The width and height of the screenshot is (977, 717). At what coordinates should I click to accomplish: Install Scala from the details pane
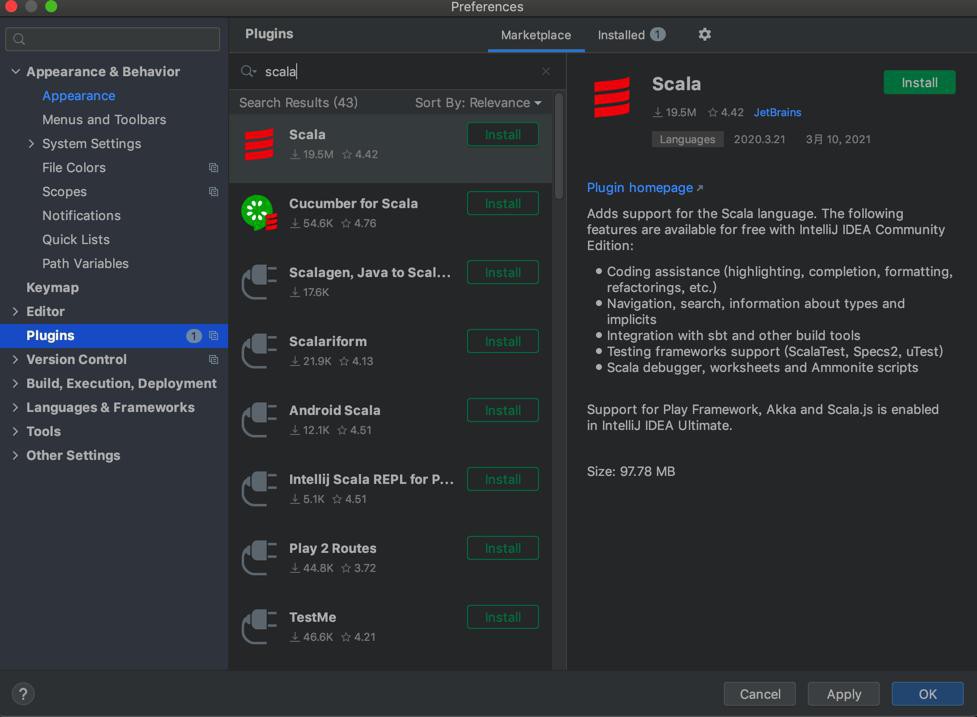[919, 83]
